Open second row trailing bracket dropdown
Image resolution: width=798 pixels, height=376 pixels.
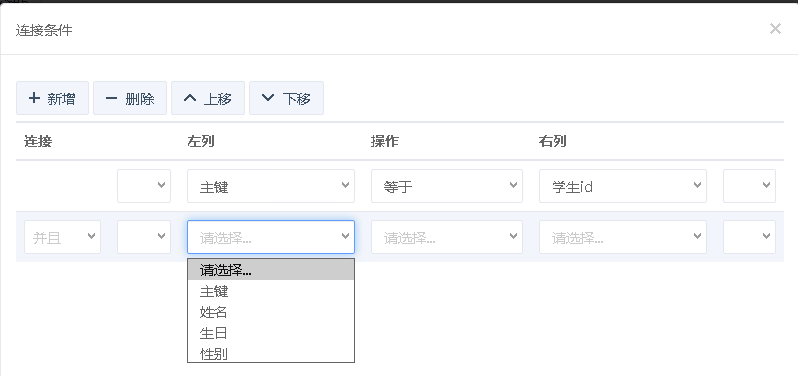point(750,237)
